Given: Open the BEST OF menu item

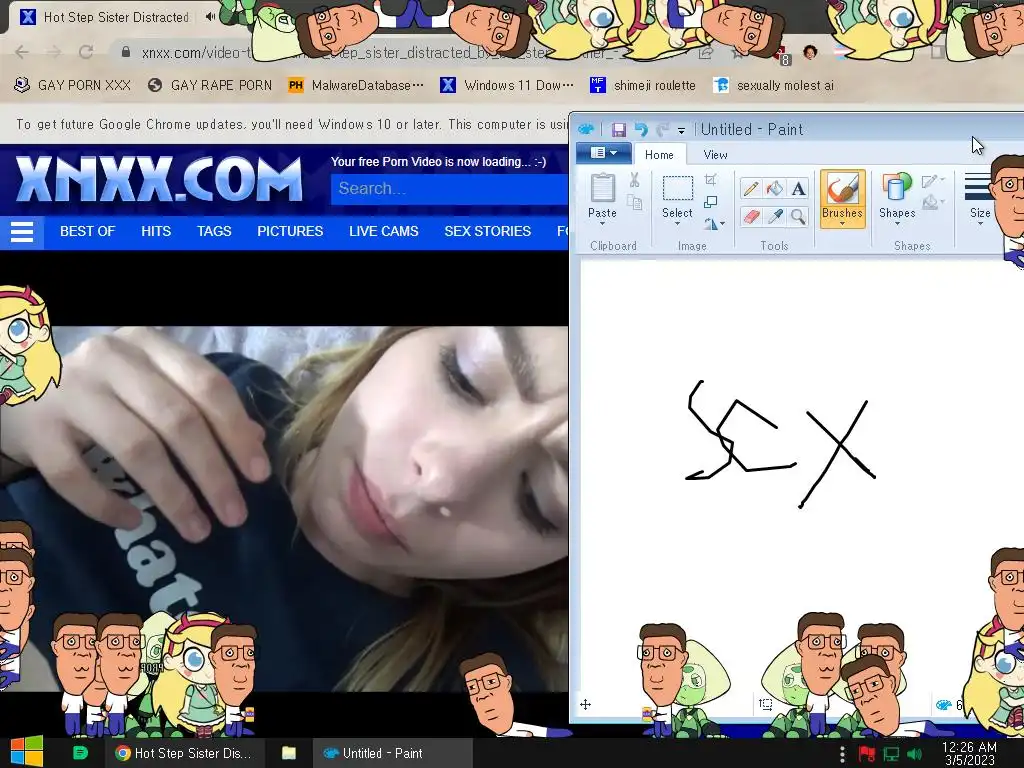Looking at the screenshot, I should pos(88,231).
